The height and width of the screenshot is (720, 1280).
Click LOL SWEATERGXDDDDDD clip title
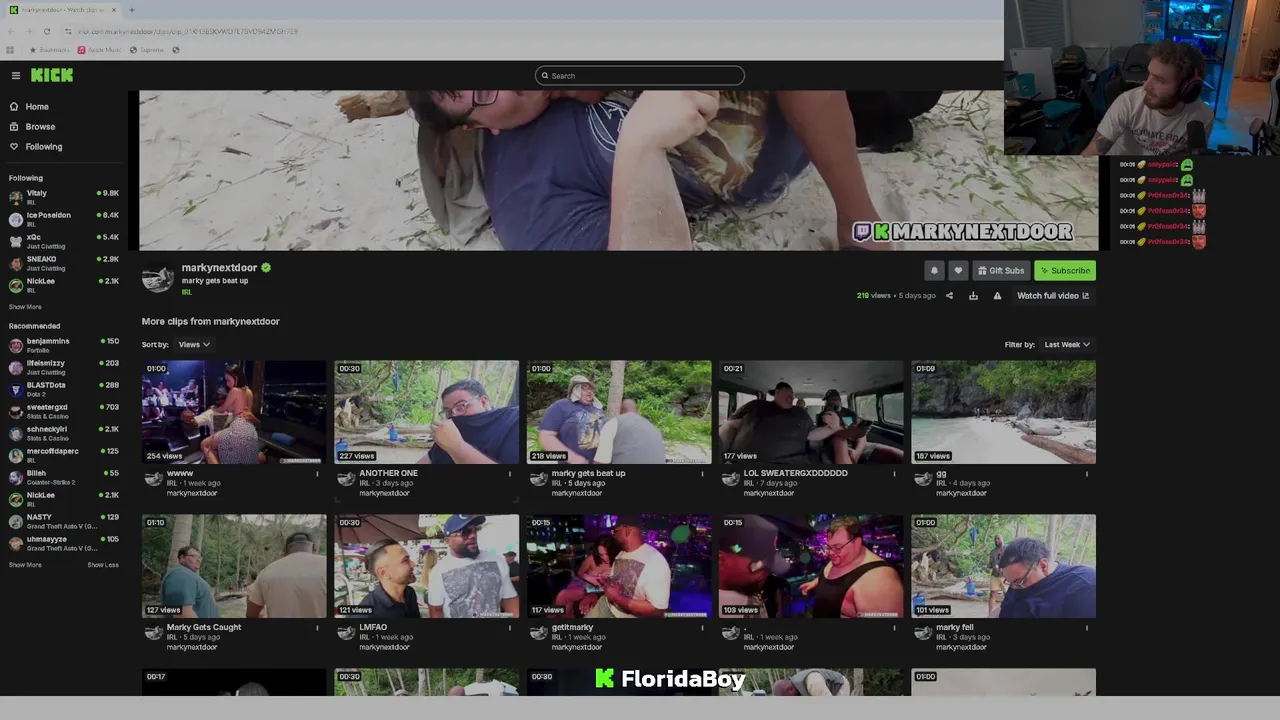tap(795, 473)
